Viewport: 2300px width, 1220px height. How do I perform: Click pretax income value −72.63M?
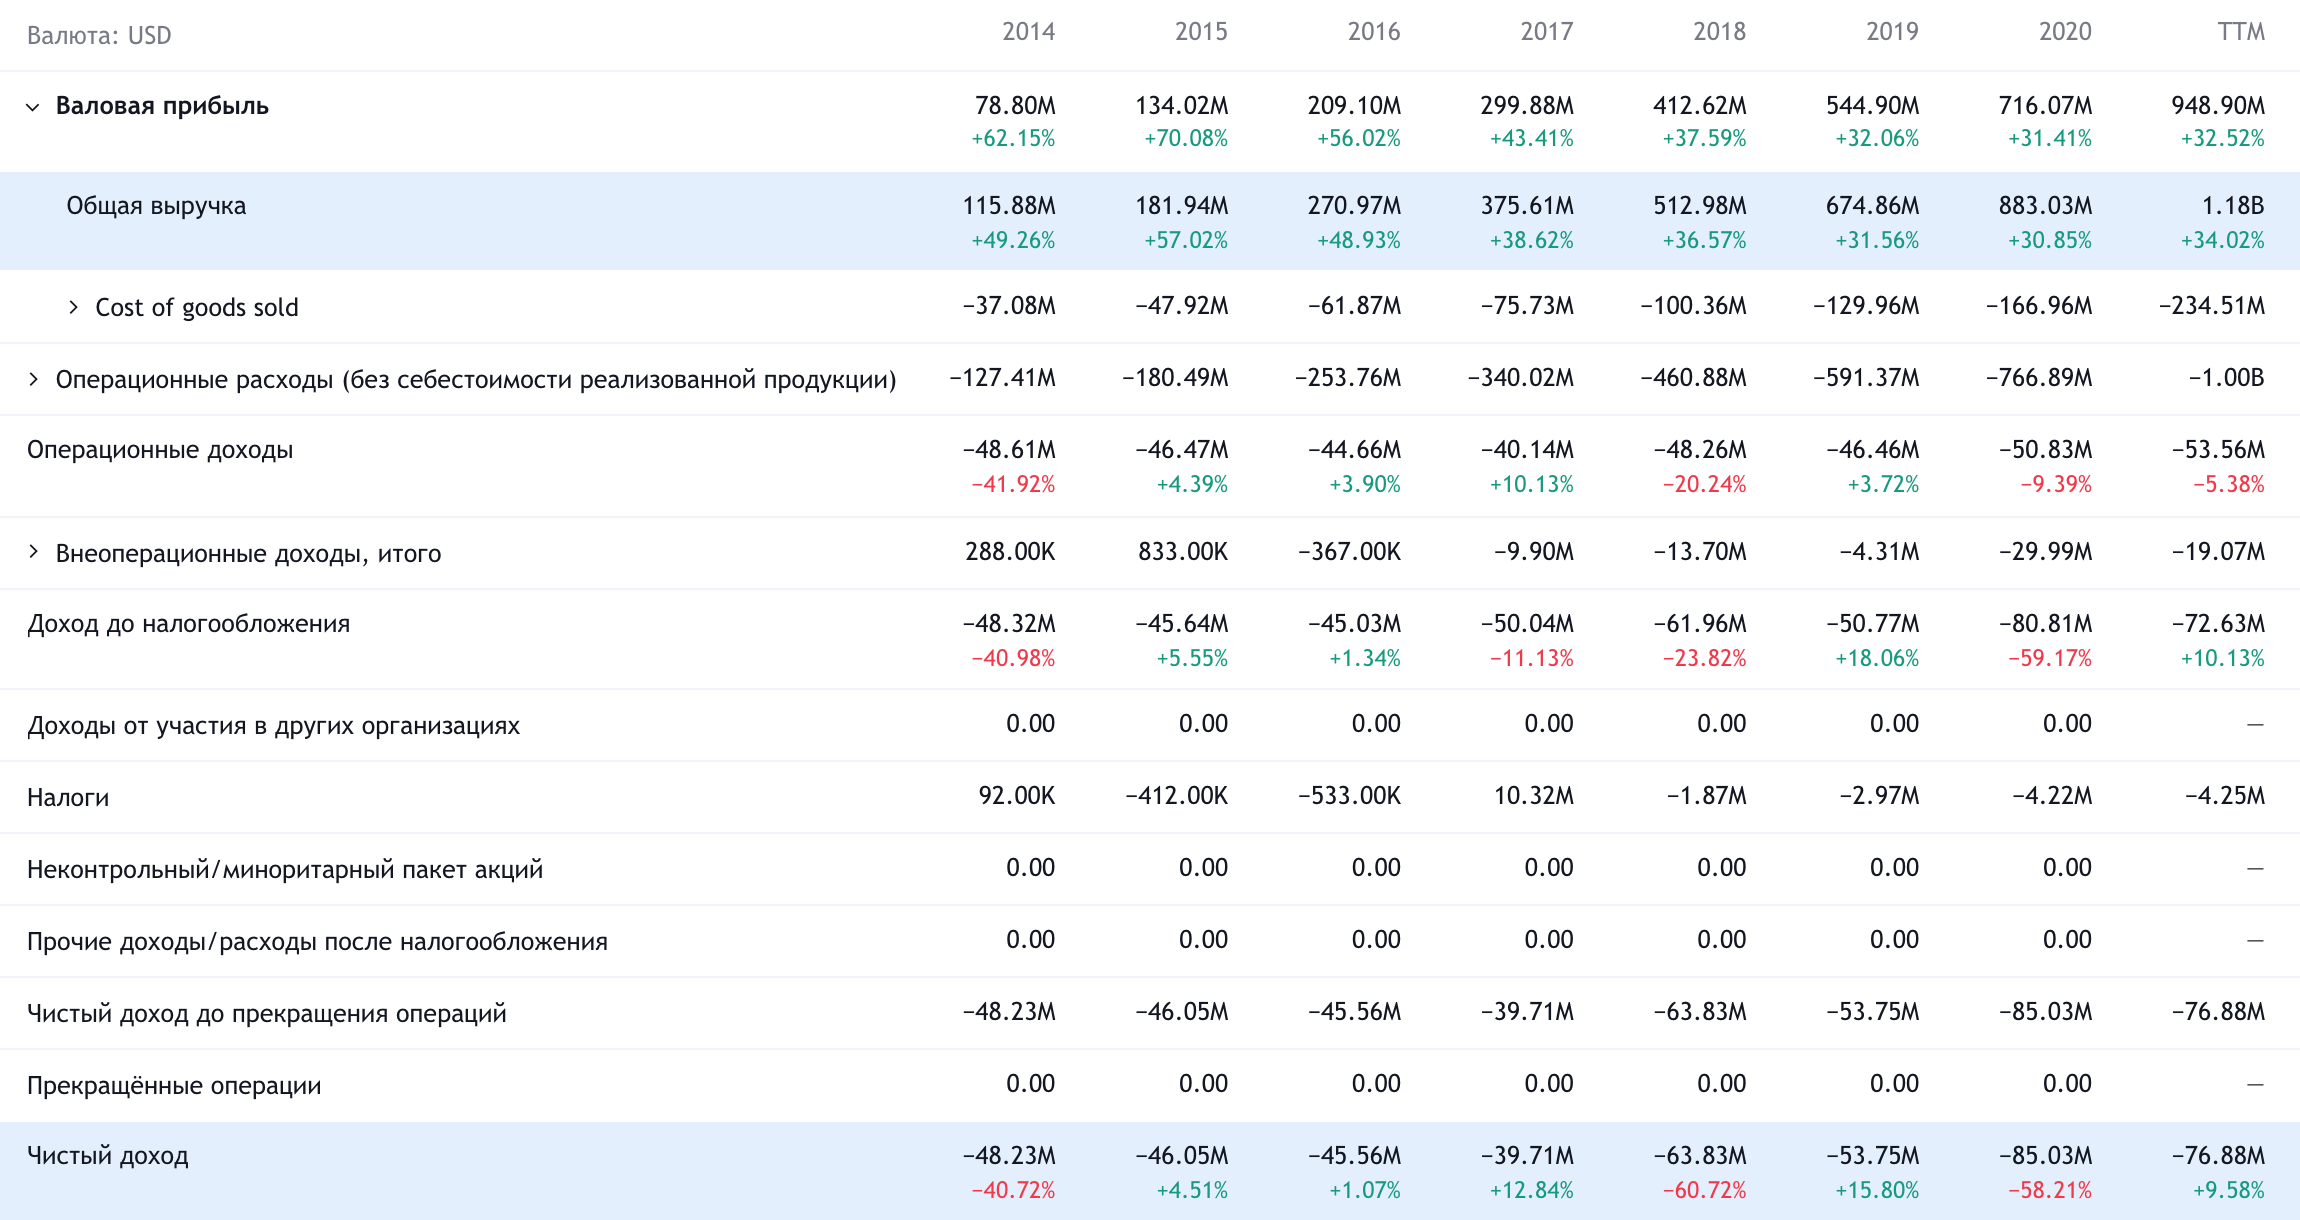tap(2218, 624)
